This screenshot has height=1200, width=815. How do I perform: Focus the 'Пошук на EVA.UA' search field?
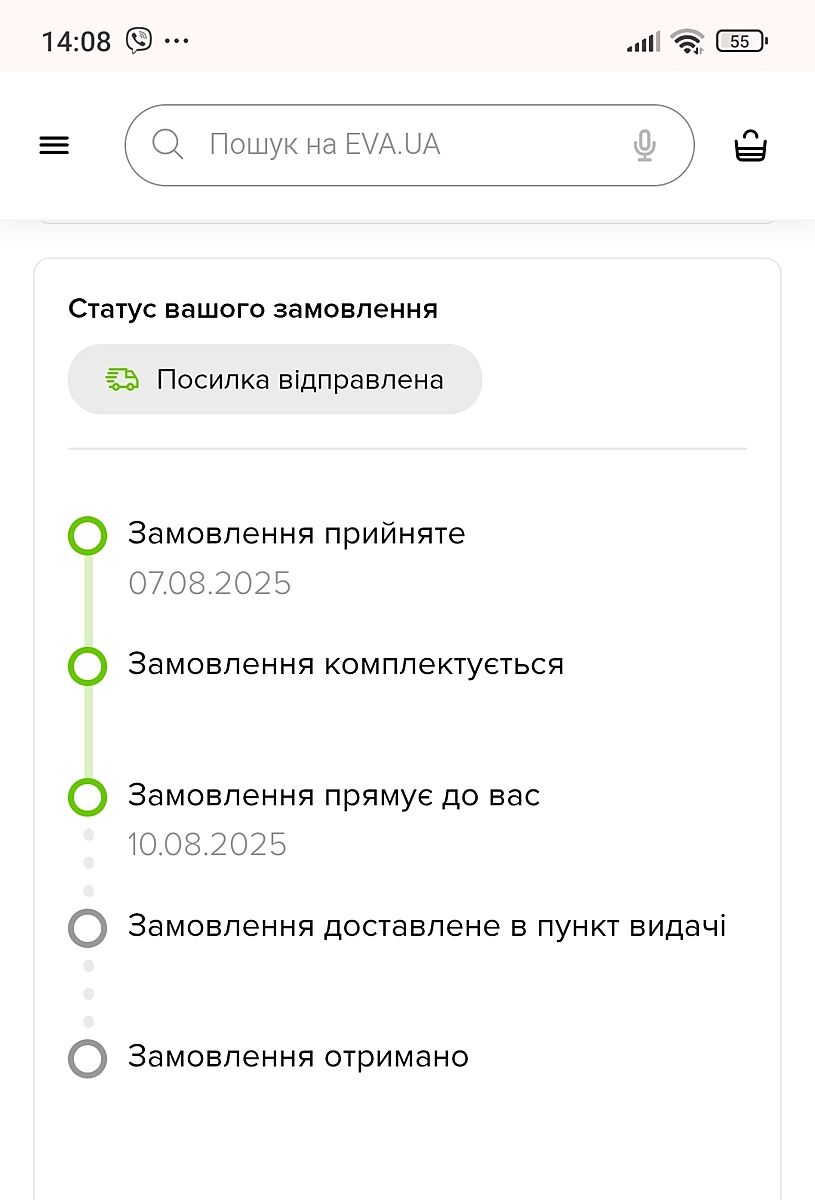(x=400, y=145)
